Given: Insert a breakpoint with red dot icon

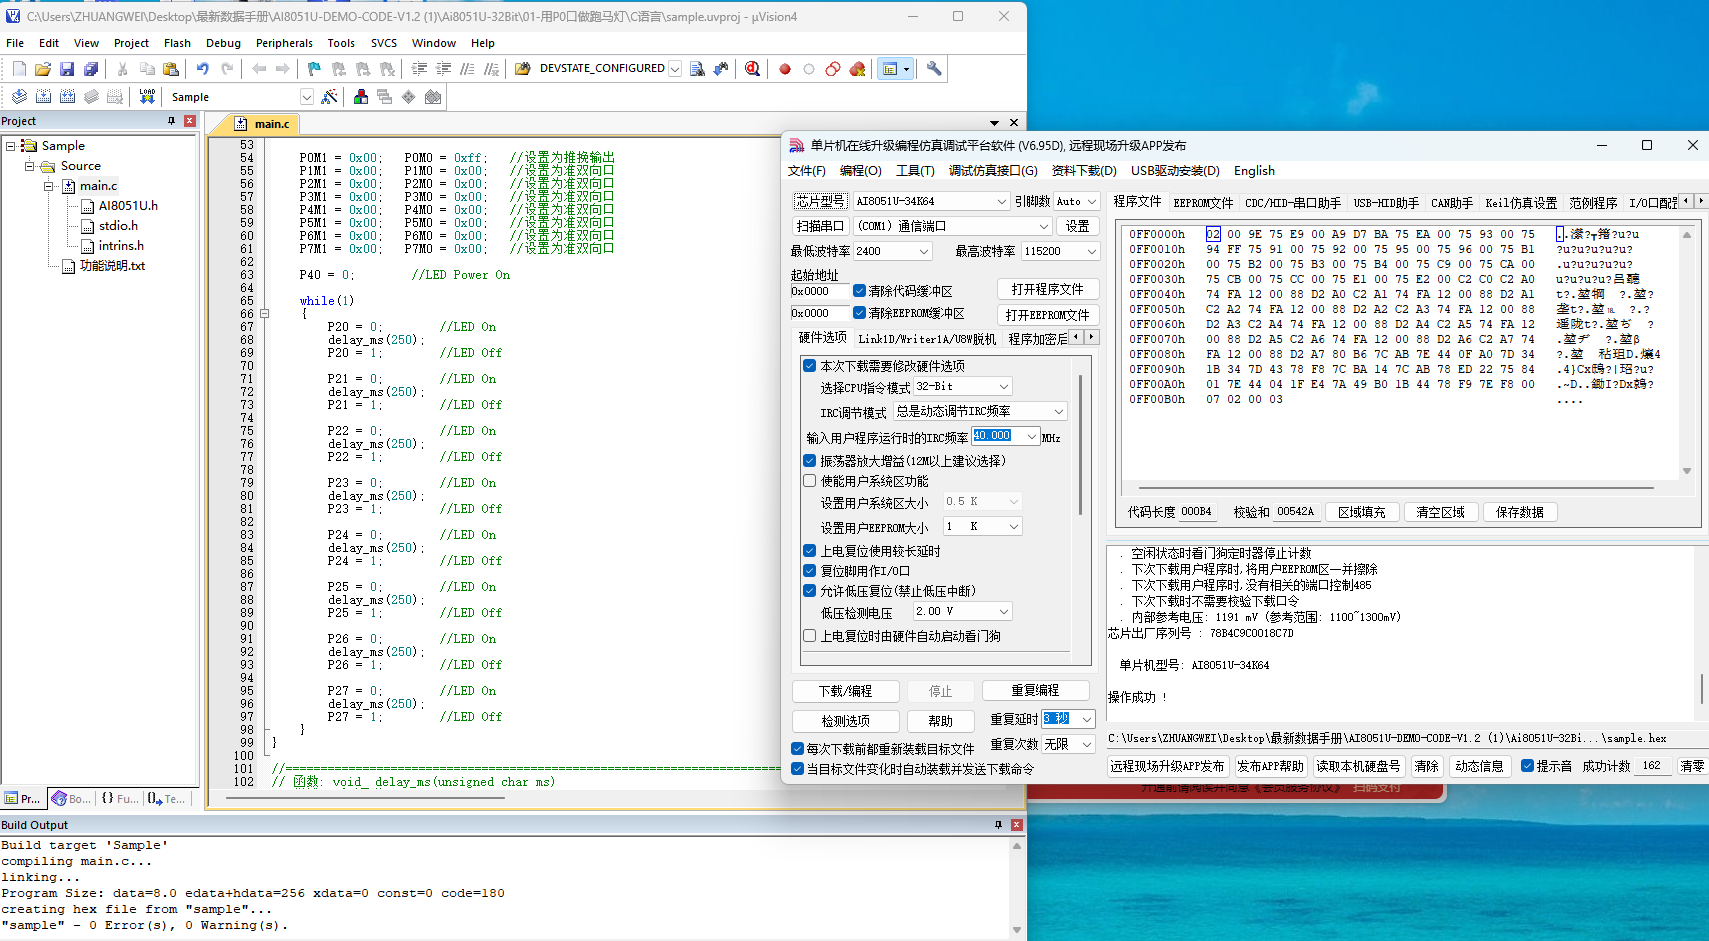Looking at the screenshot, I should click(785, 69).
